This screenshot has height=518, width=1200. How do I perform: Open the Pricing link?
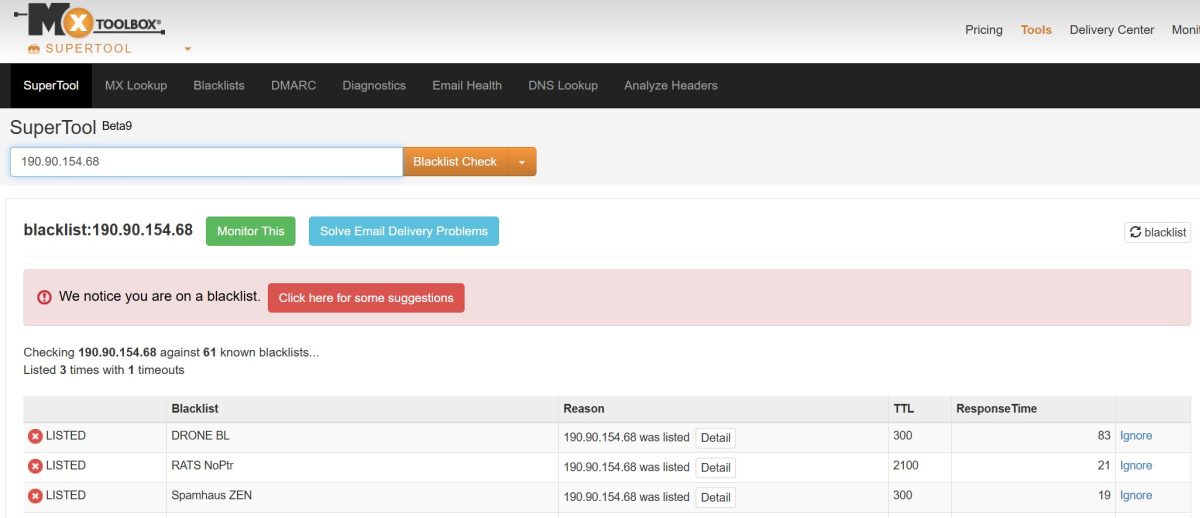[x=984, y=30]
